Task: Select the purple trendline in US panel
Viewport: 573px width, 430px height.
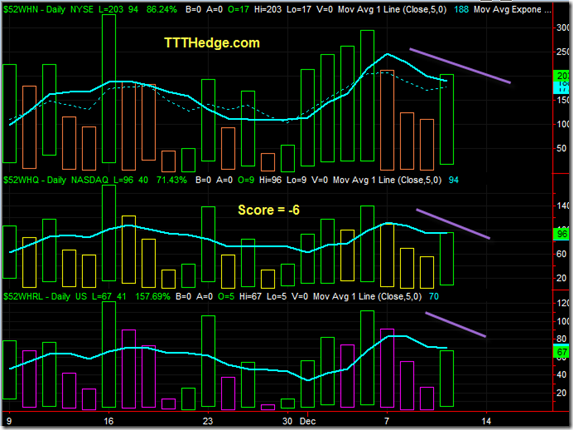Action: click(x=455, y=324)
